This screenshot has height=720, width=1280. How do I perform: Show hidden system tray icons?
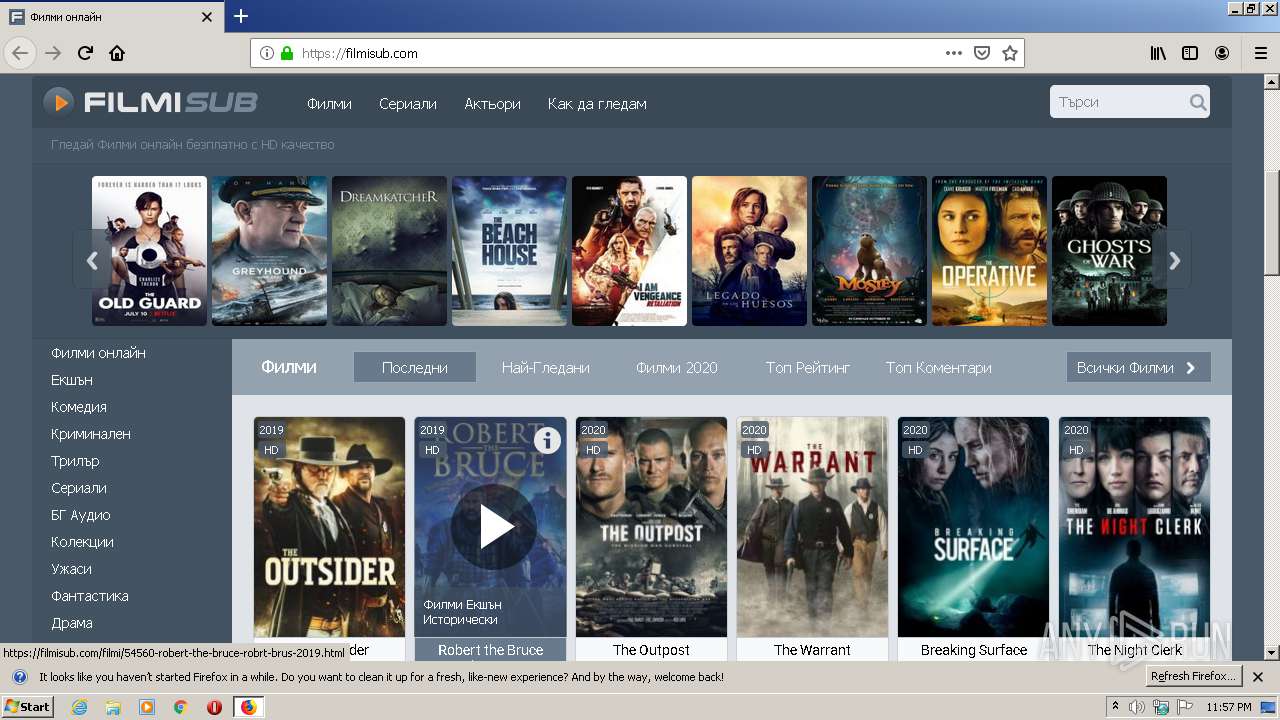(1115, 706)
